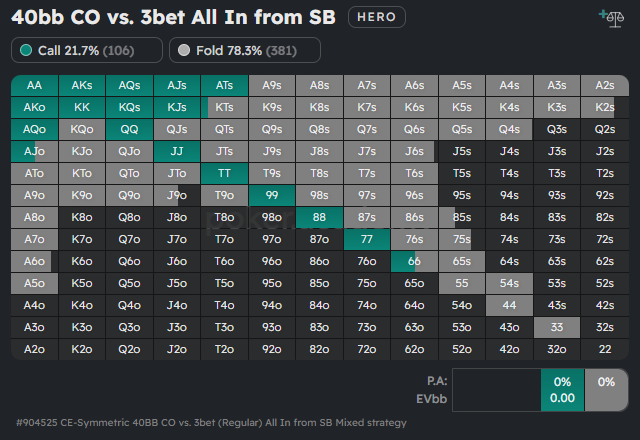Select the AKo hand cell
This screenshot has width=640, height=440.
(x=34, y=107)
